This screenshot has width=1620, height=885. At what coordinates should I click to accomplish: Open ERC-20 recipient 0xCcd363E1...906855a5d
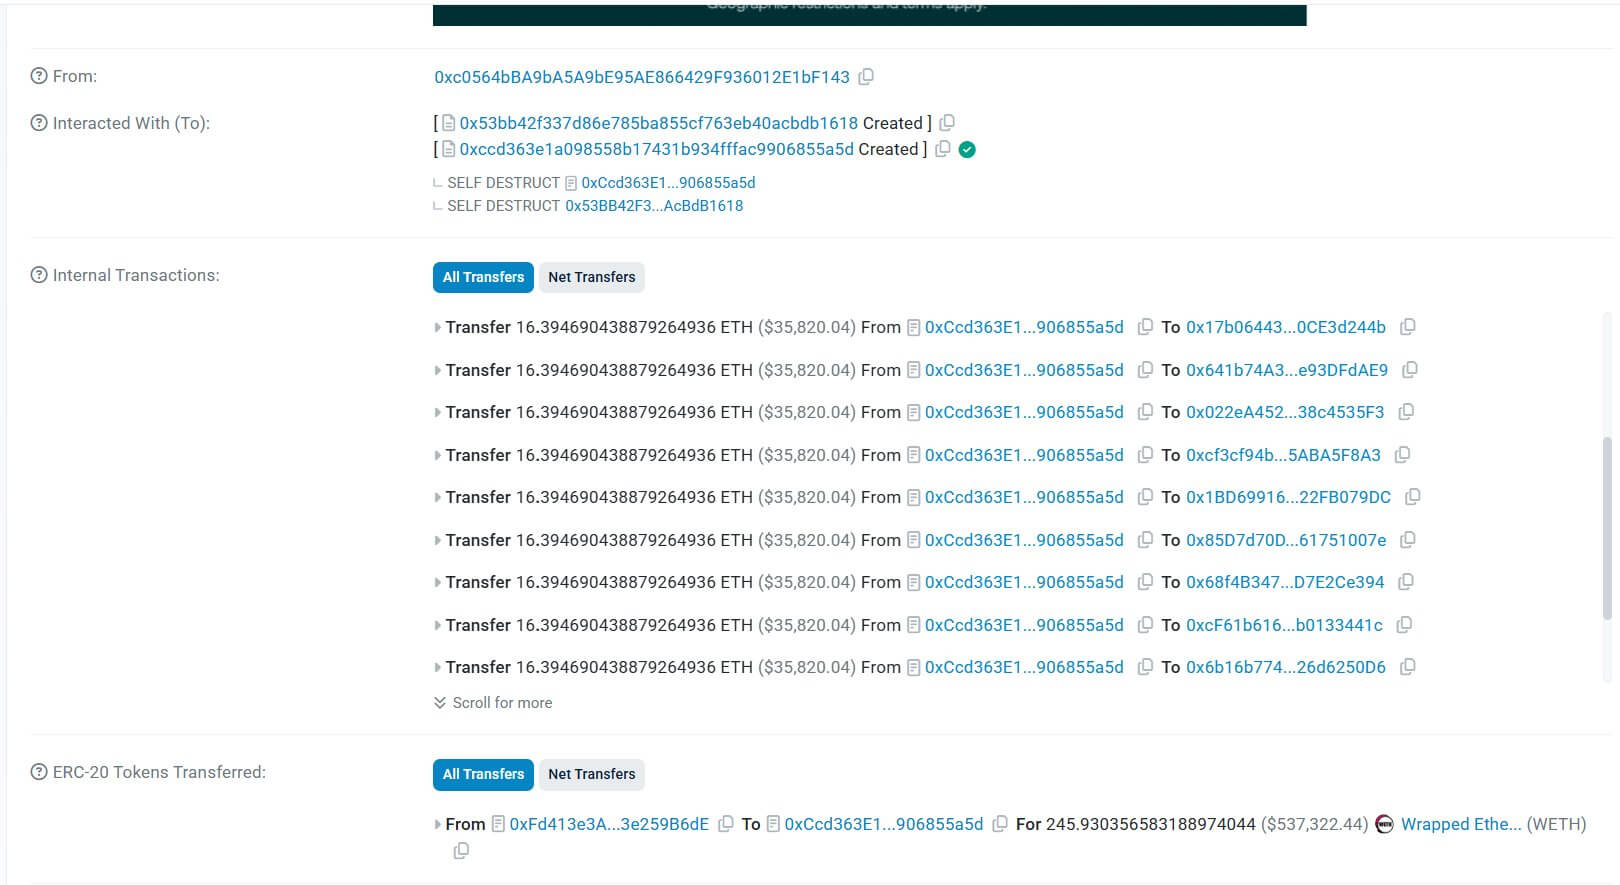pyautogui.click(x=883, y=824)
